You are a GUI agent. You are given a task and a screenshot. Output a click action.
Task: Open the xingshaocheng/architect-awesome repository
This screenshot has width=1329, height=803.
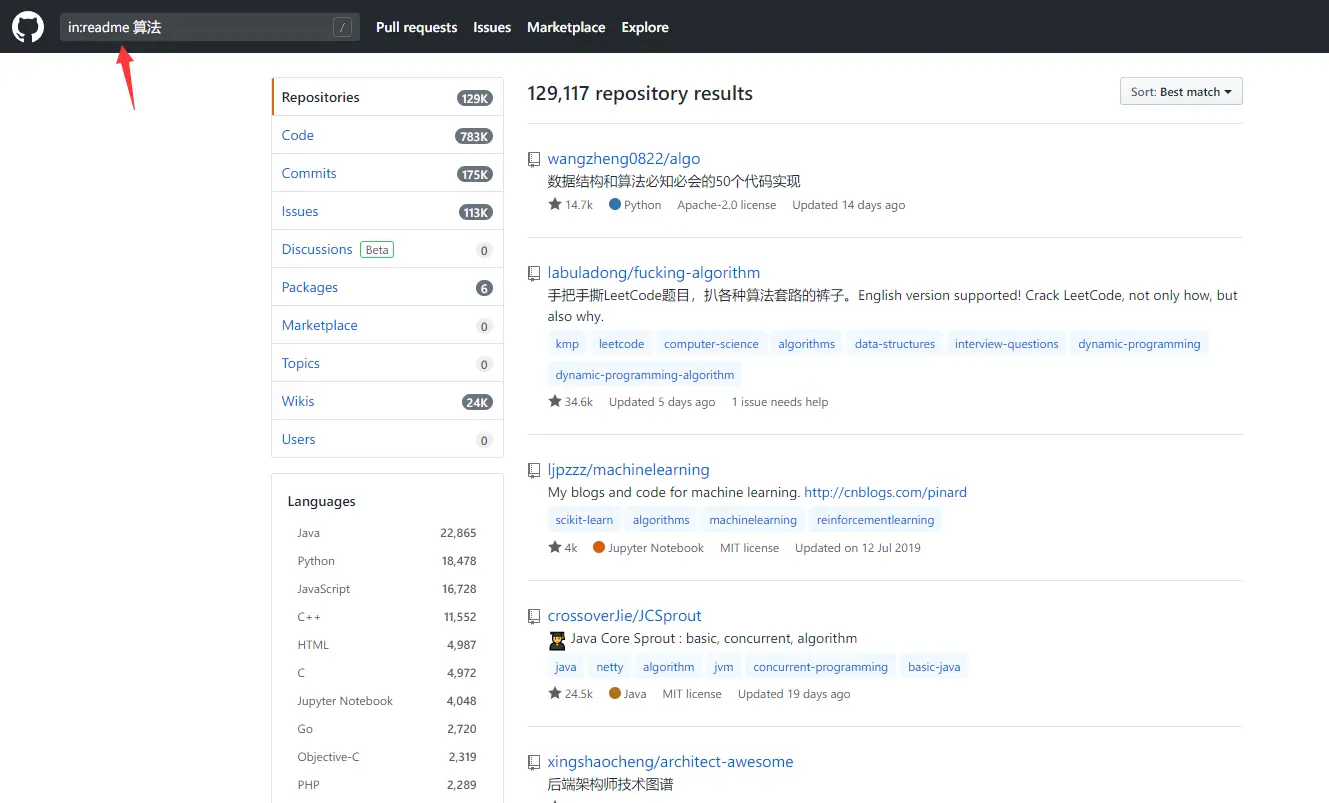(x=671, y=762)
